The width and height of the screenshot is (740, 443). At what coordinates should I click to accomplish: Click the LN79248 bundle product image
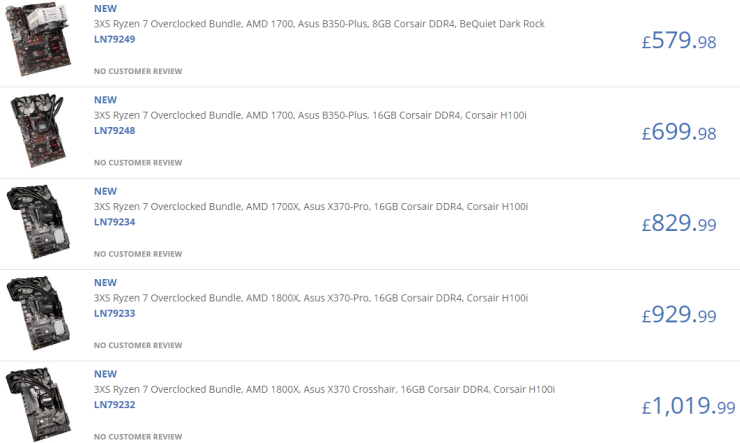pyautogui.click(x=40, y=132)
